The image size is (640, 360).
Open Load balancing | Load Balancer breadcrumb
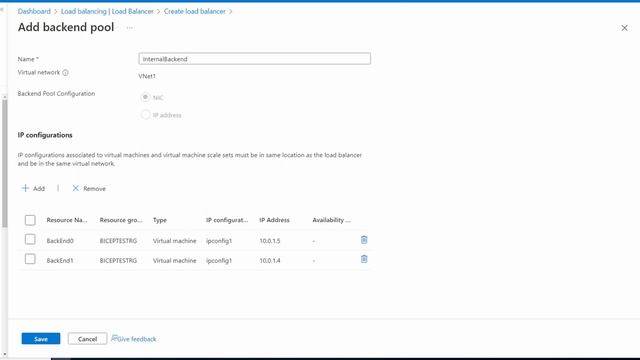[x=107, y=11]
